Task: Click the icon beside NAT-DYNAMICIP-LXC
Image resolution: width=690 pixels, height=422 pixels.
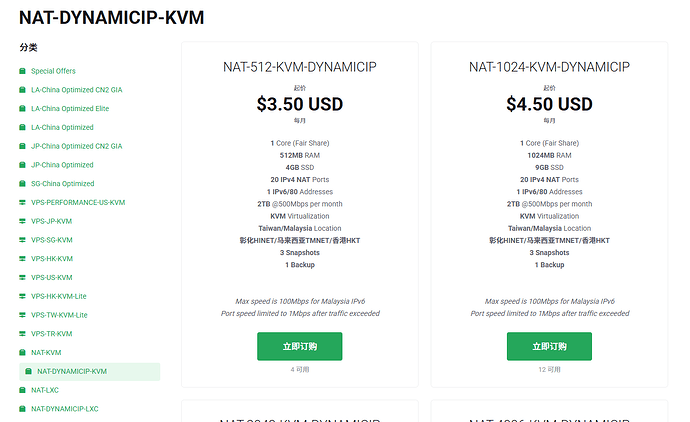Action: coord(22,409)
